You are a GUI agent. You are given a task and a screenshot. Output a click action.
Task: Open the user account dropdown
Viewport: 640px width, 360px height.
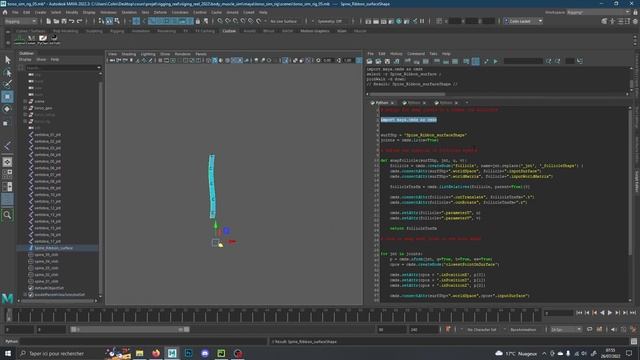click(524, 21)
